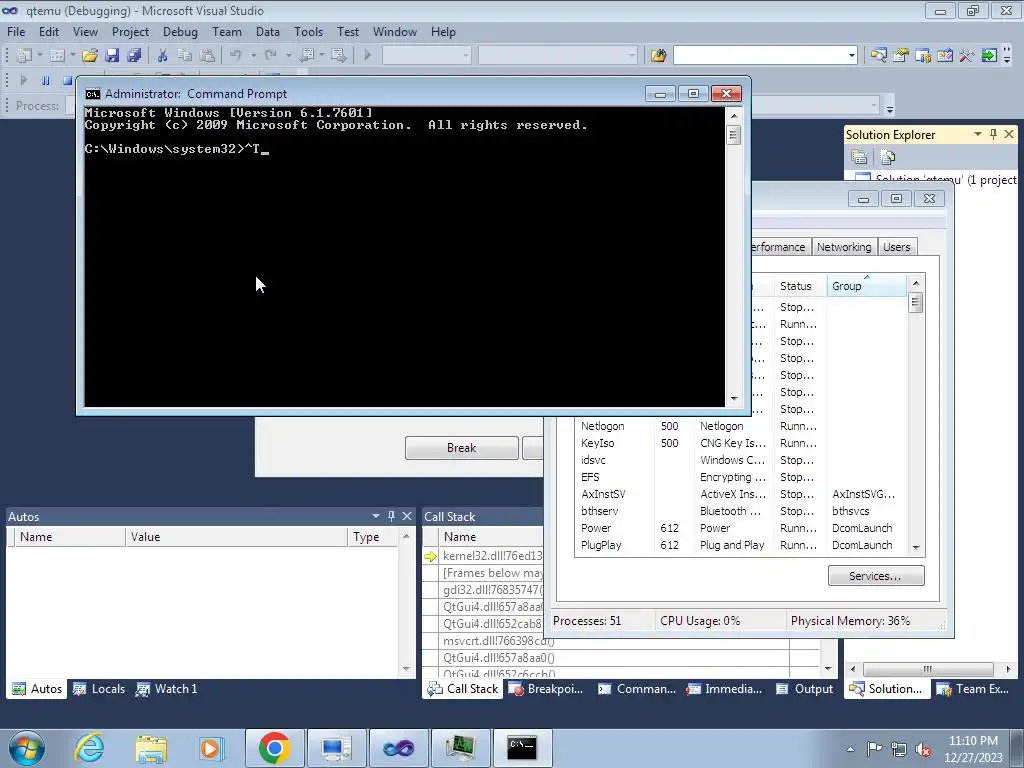Open the Autos panel window position dropdown
Viewport: 1024px width, 768px height.
(376, 516)
